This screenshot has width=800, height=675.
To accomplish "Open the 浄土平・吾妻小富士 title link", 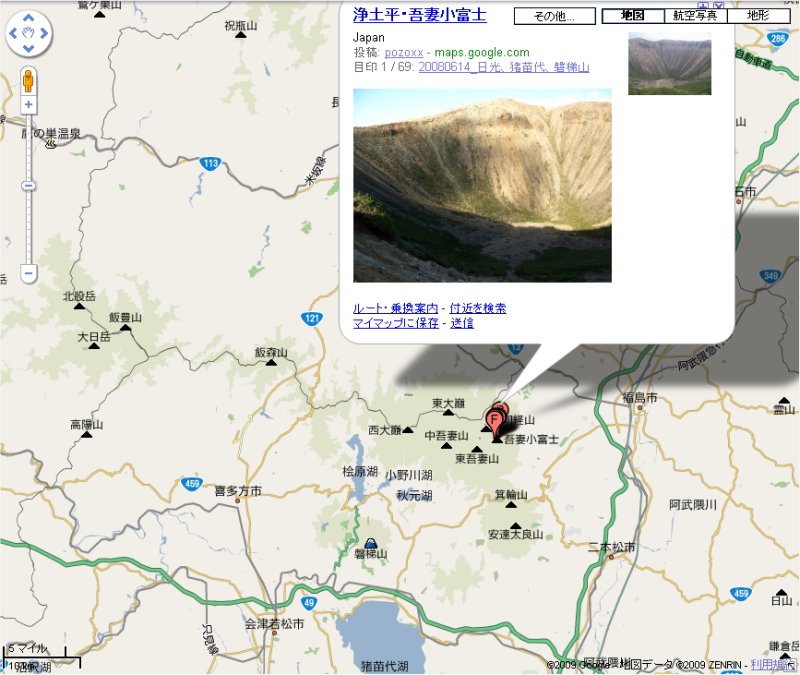I will 419,14.
